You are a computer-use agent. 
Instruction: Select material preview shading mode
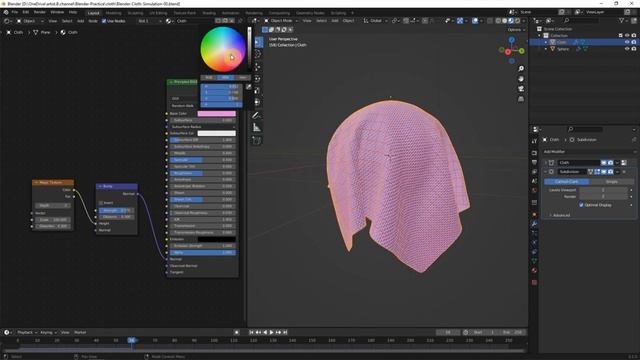pos(511,20)
